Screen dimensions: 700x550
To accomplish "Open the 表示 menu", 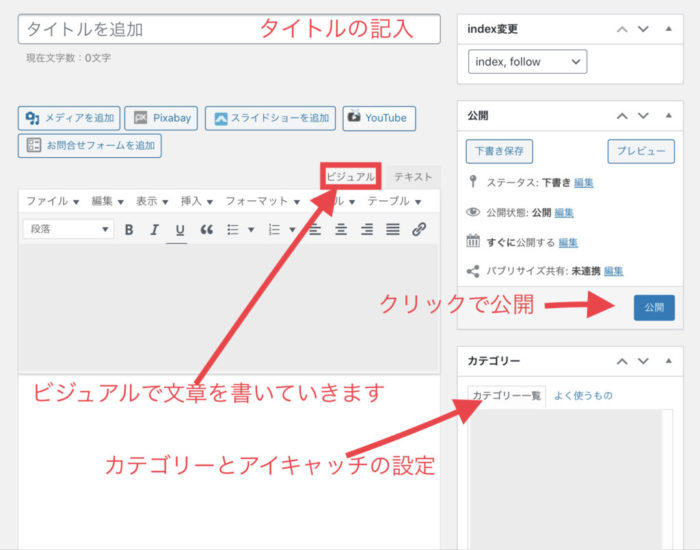I will click(152, 201).
